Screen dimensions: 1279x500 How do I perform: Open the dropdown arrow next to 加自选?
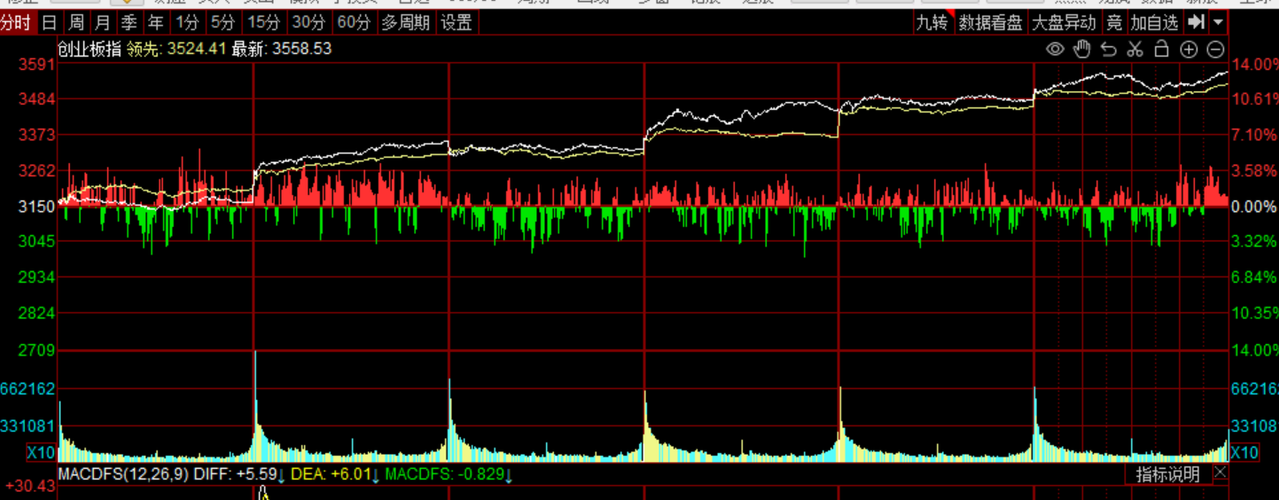click(x=1219, y=22)
